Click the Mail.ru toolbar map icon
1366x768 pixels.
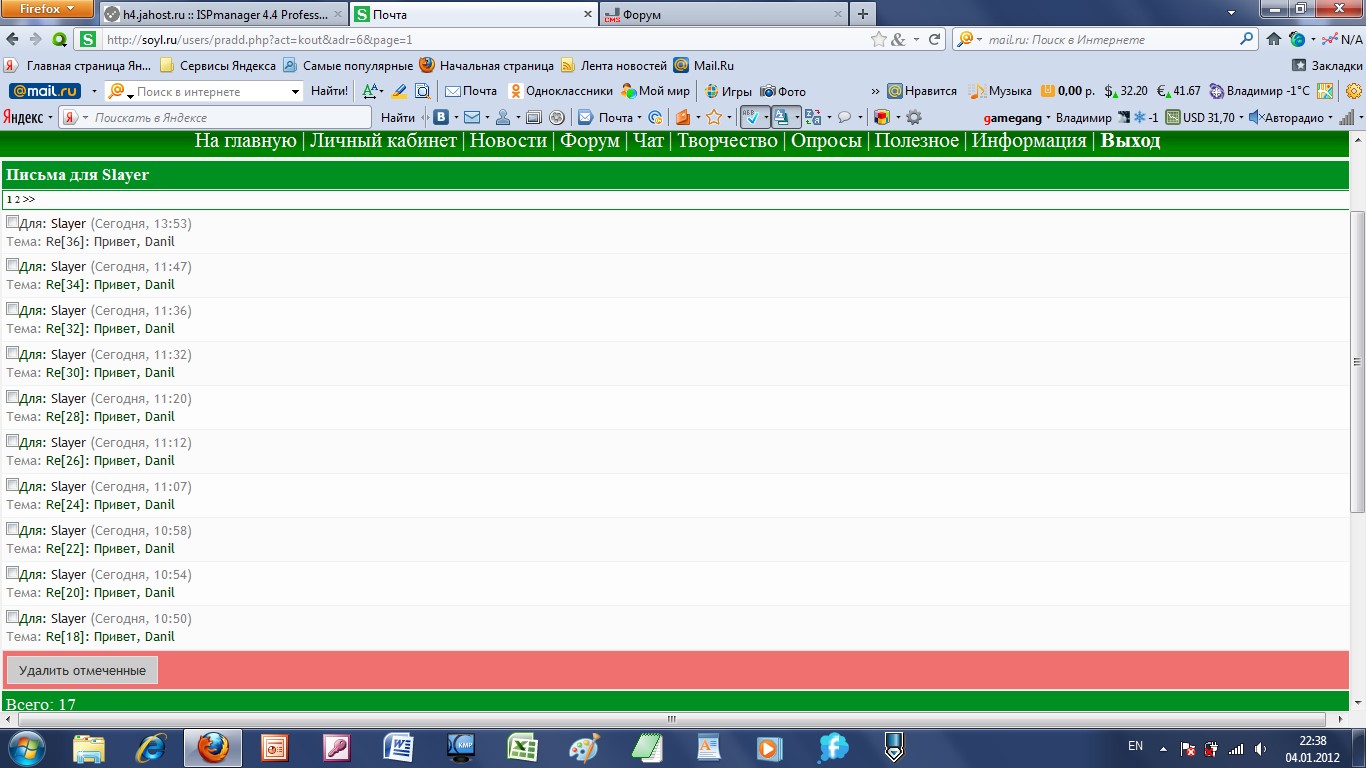point(1325,91)
